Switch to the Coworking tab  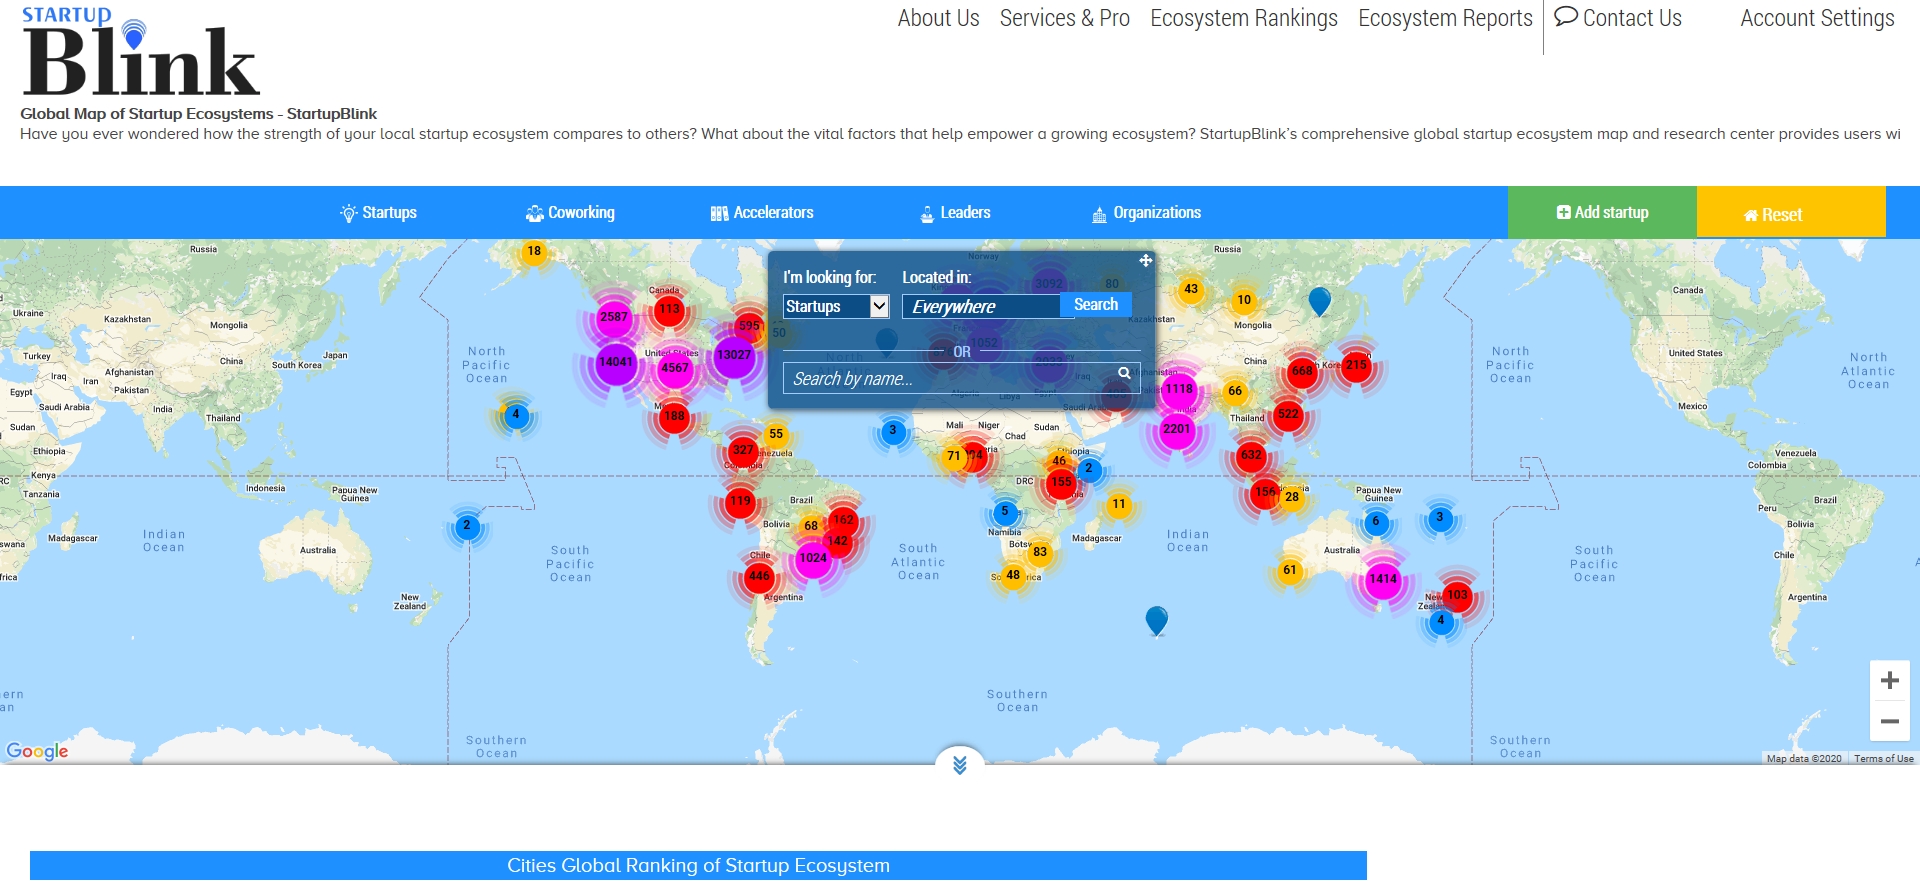click(570, 213)
